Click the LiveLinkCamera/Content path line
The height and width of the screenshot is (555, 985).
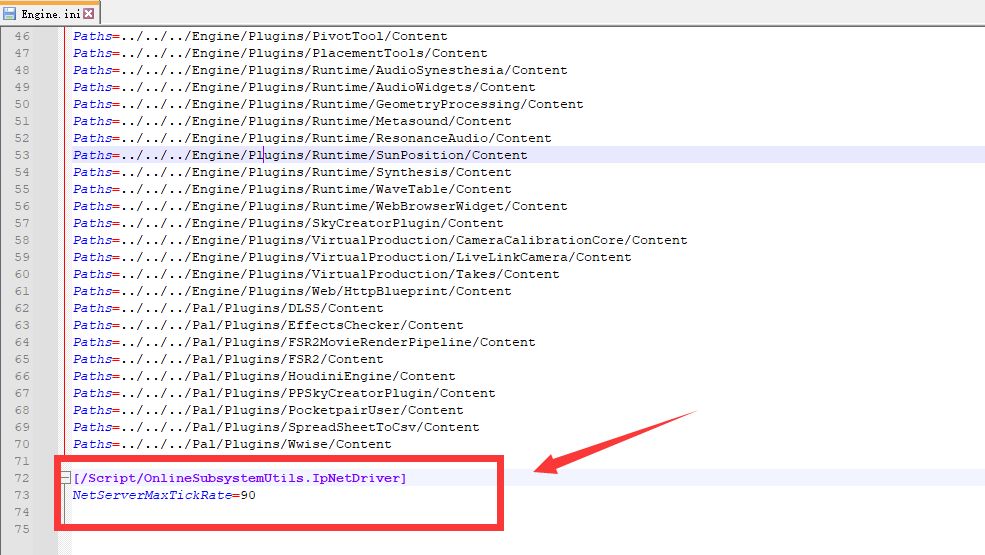tap(352, 256)
